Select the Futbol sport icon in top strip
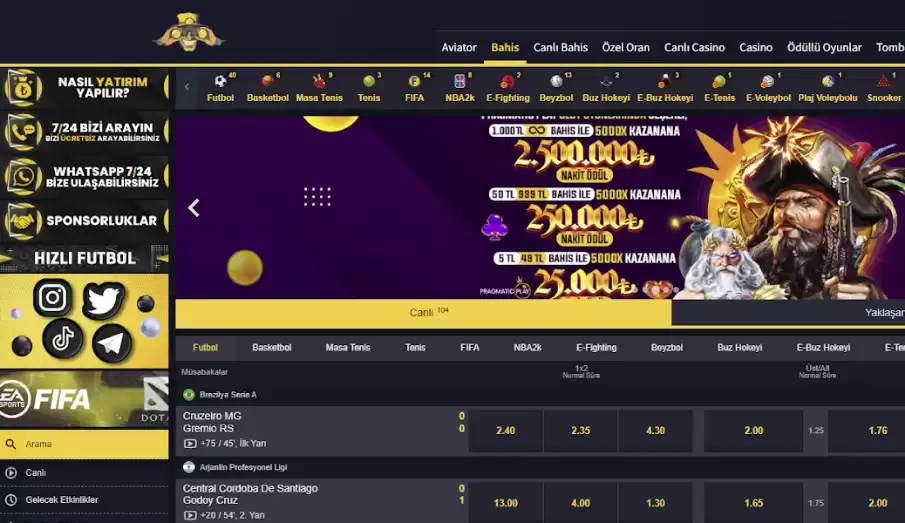 coord(220,88)
